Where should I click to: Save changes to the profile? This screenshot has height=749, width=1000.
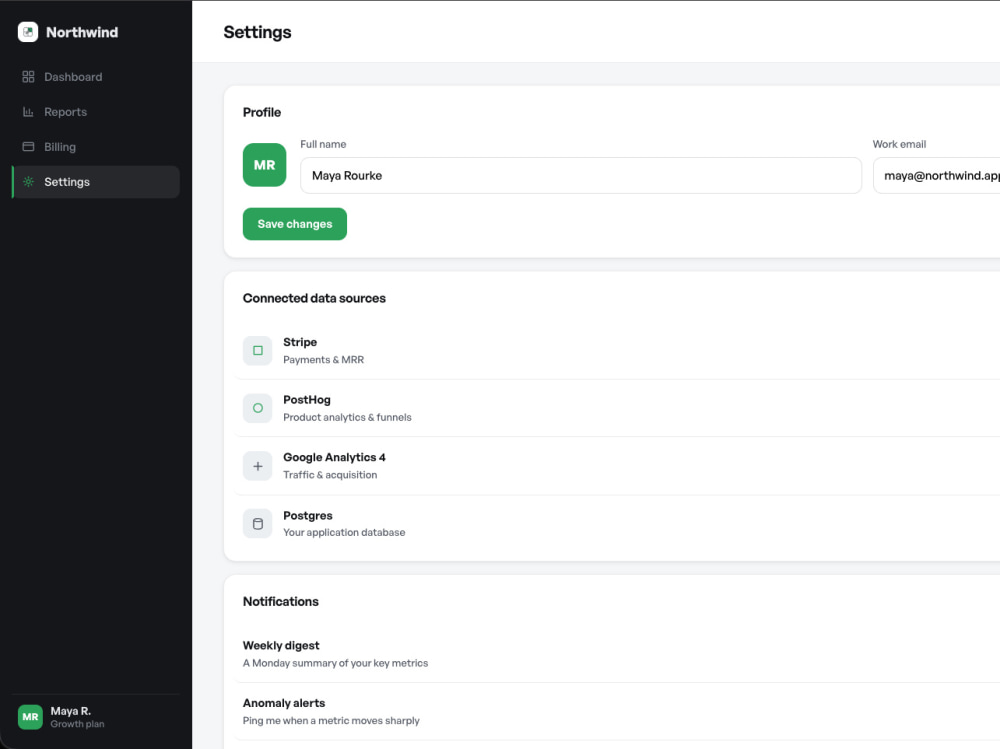click(x=295, y=224)
